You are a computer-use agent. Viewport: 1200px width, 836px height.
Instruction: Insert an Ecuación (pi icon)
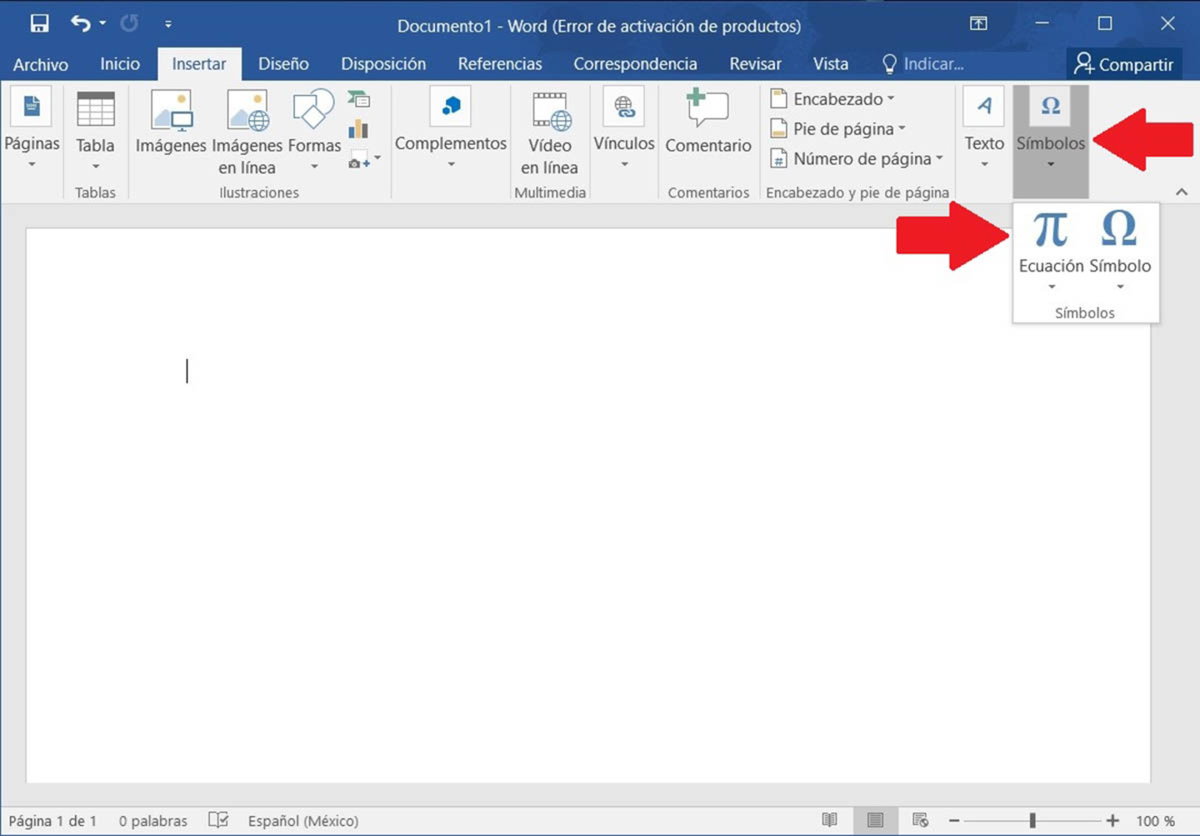click(x=1051, y=250)
